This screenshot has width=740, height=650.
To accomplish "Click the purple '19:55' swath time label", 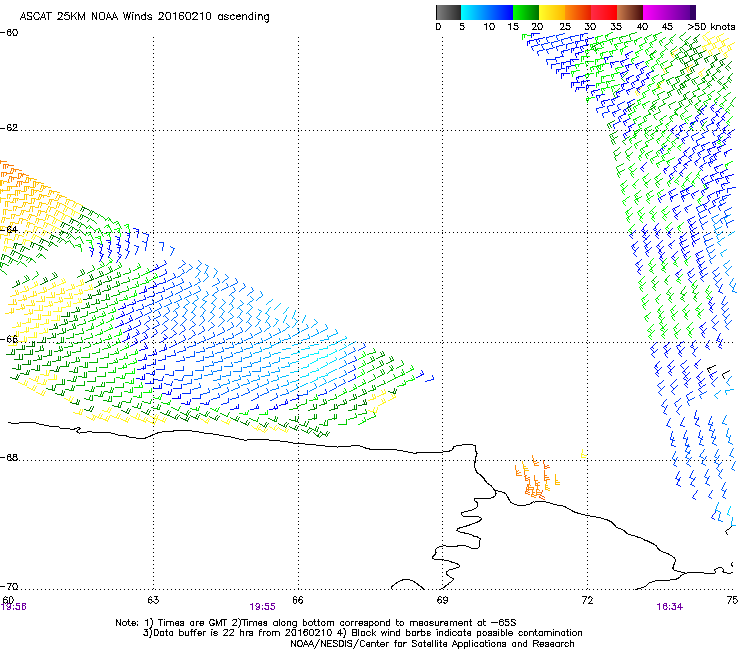I will 262,607.
